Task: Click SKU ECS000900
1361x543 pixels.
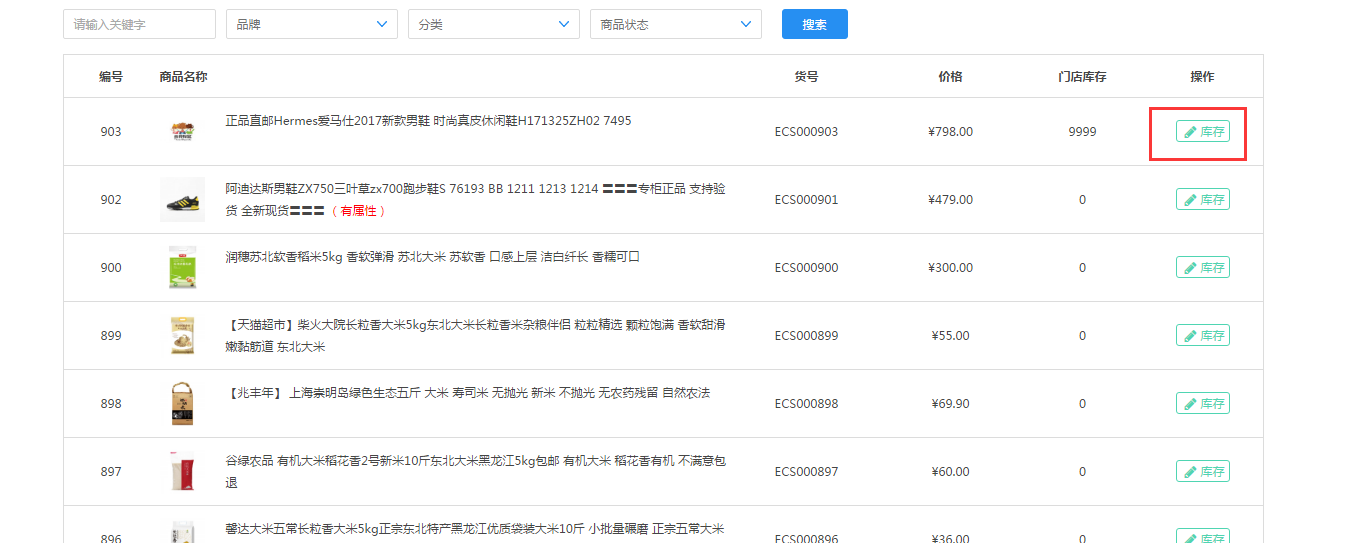Action: (x=806, y=268)
